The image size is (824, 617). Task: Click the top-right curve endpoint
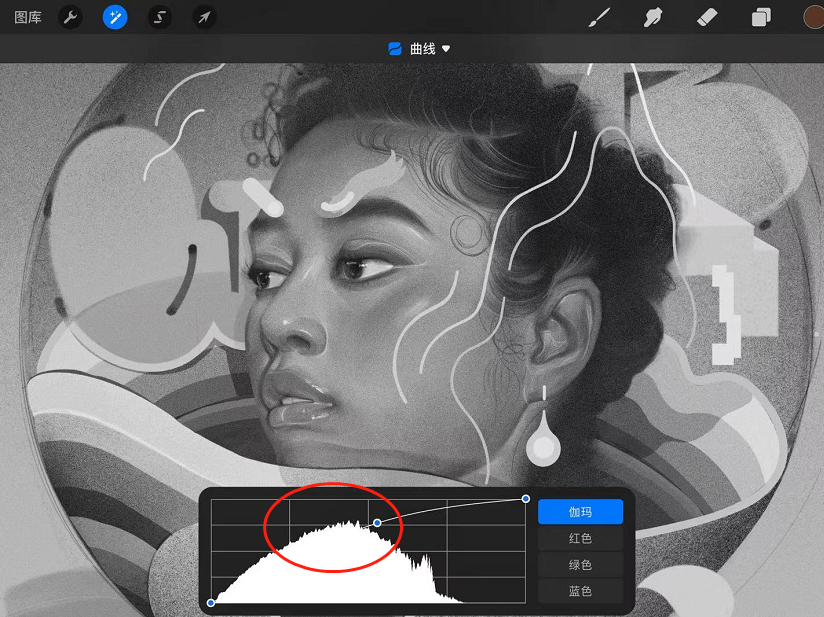point(526,499)
